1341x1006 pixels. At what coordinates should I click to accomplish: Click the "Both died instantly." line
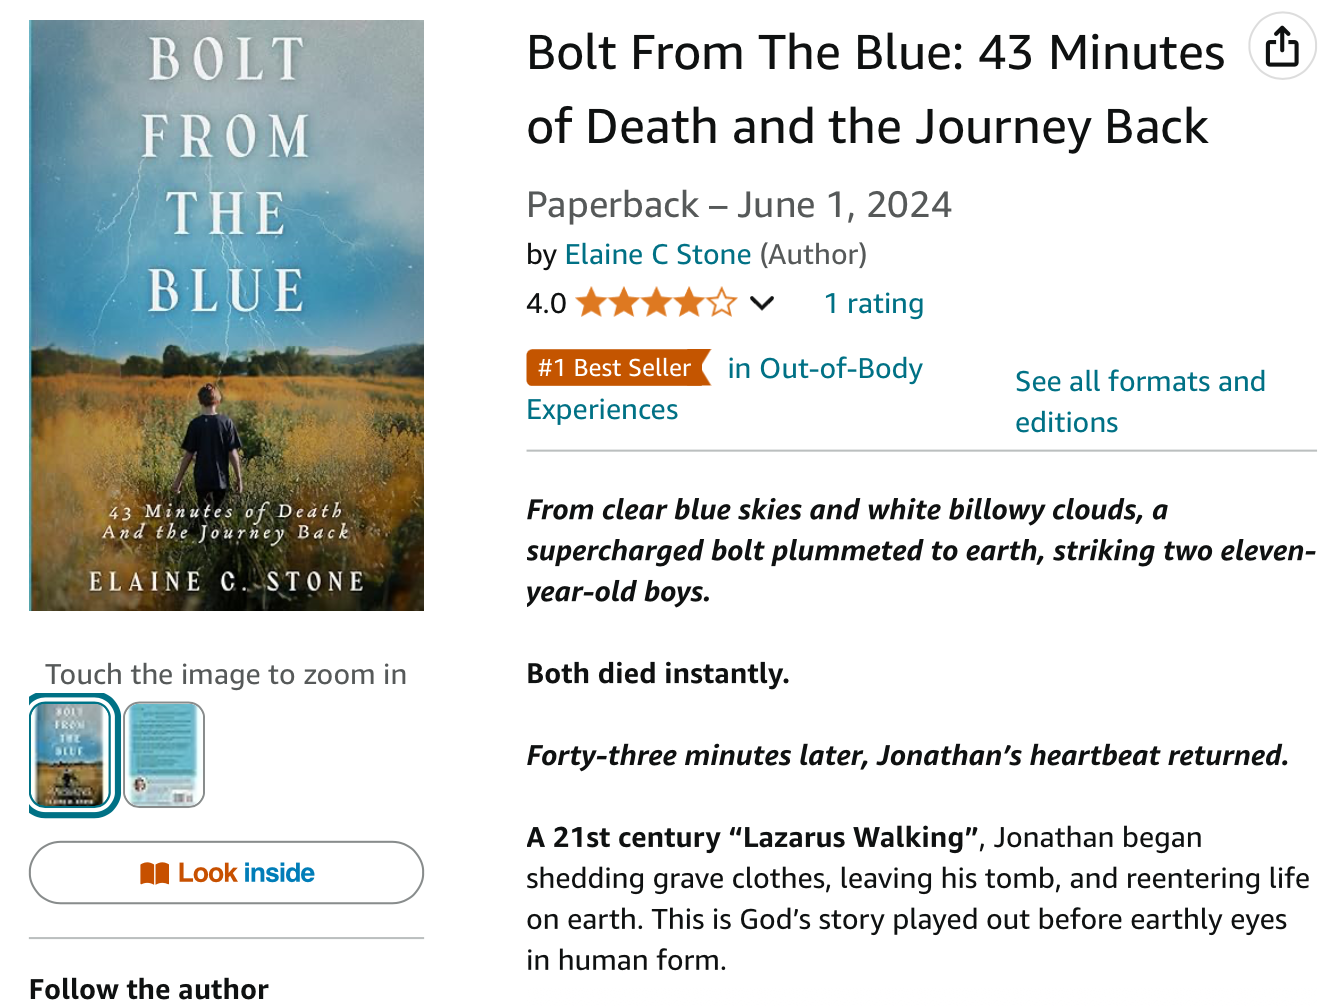click(657, 673)
